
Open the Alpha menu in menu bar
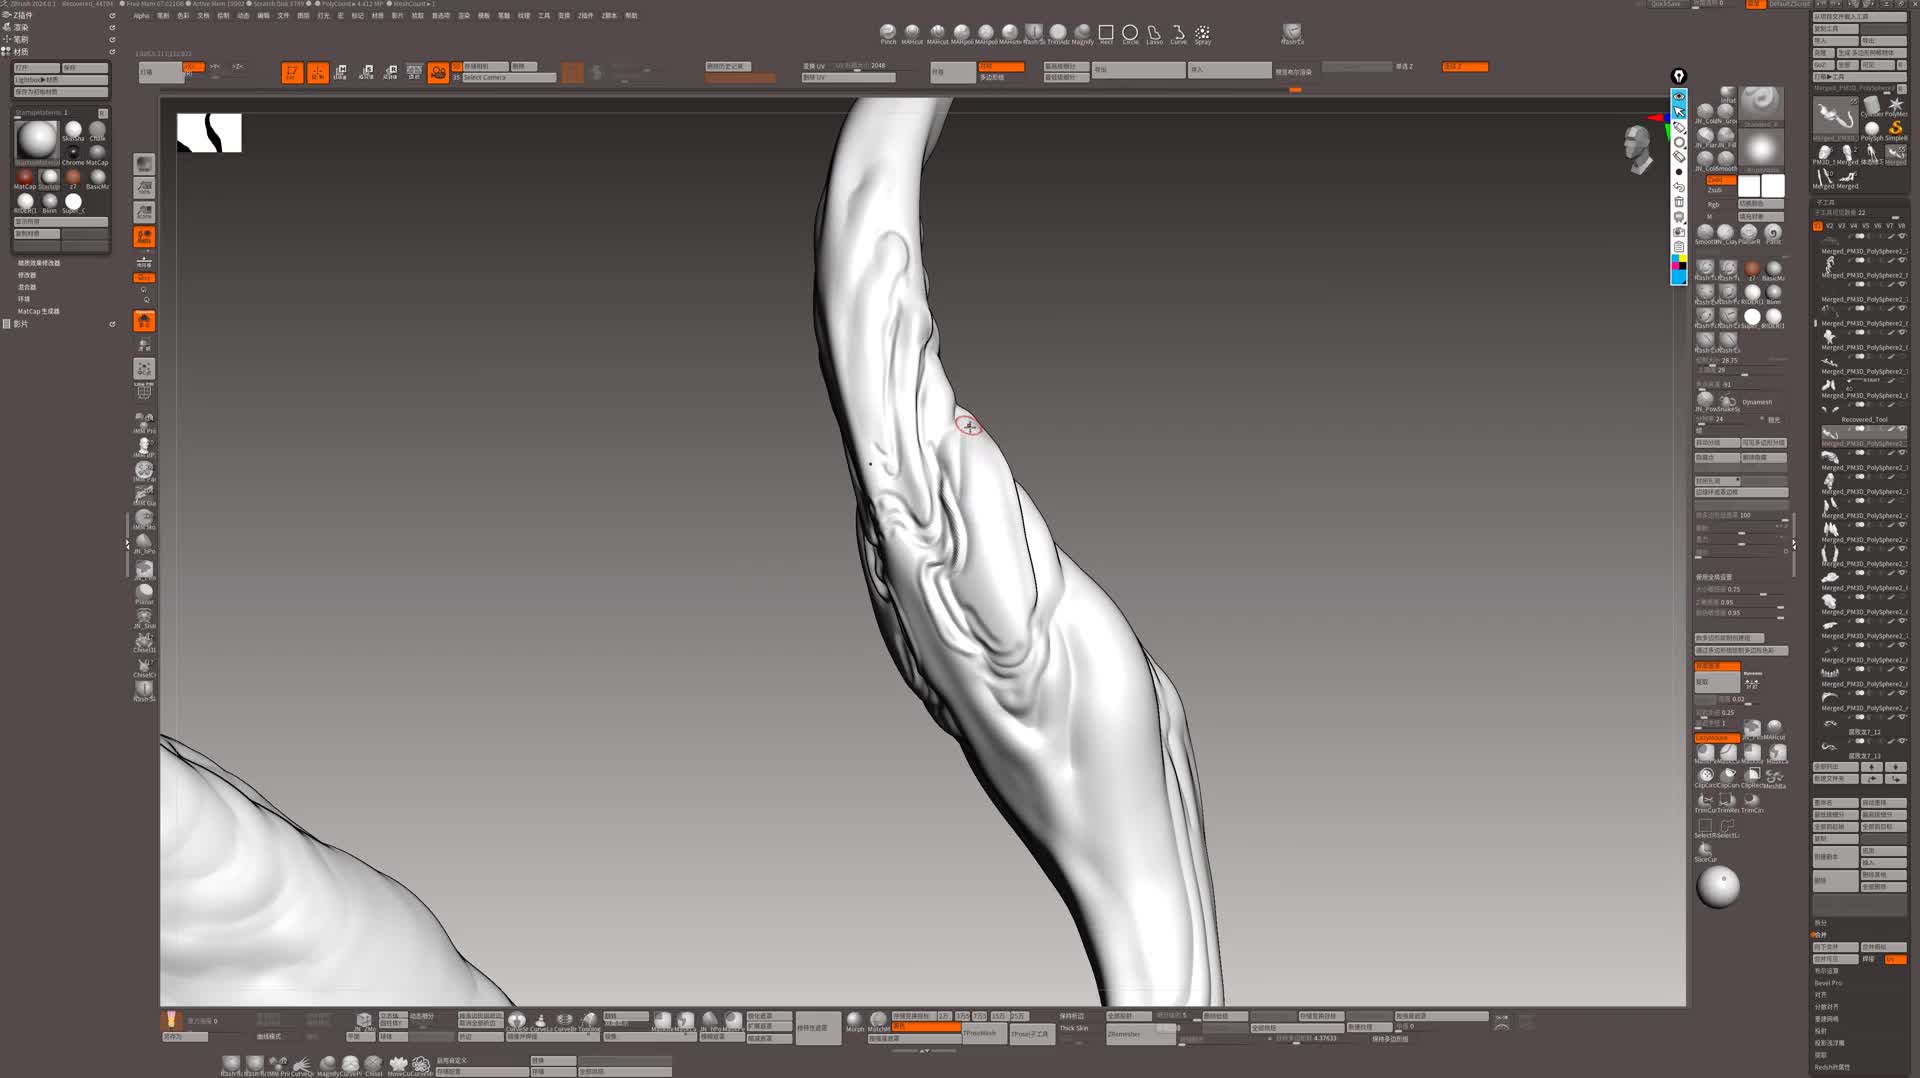(141, 16)
